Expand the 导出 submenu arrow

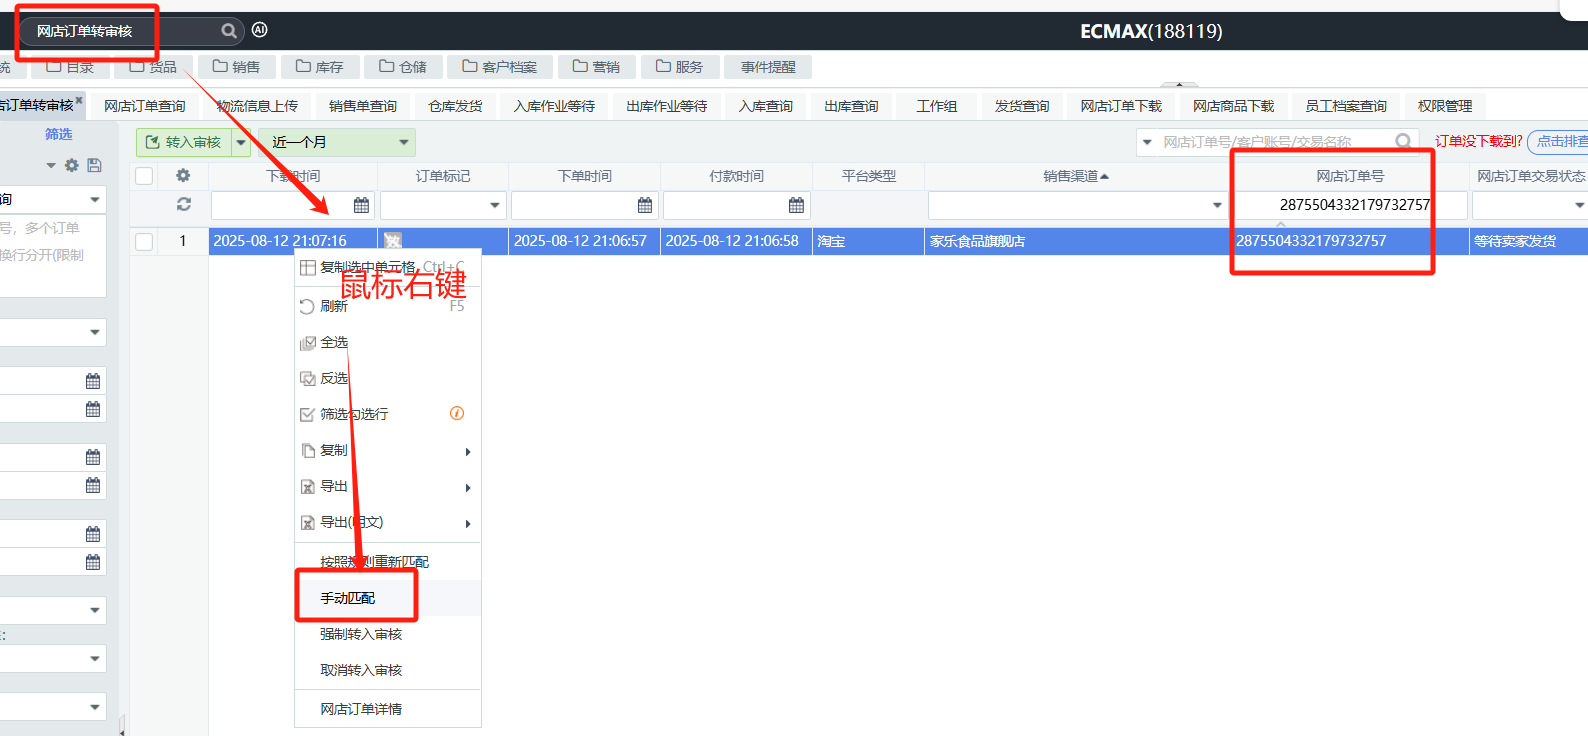pos(468,488)
